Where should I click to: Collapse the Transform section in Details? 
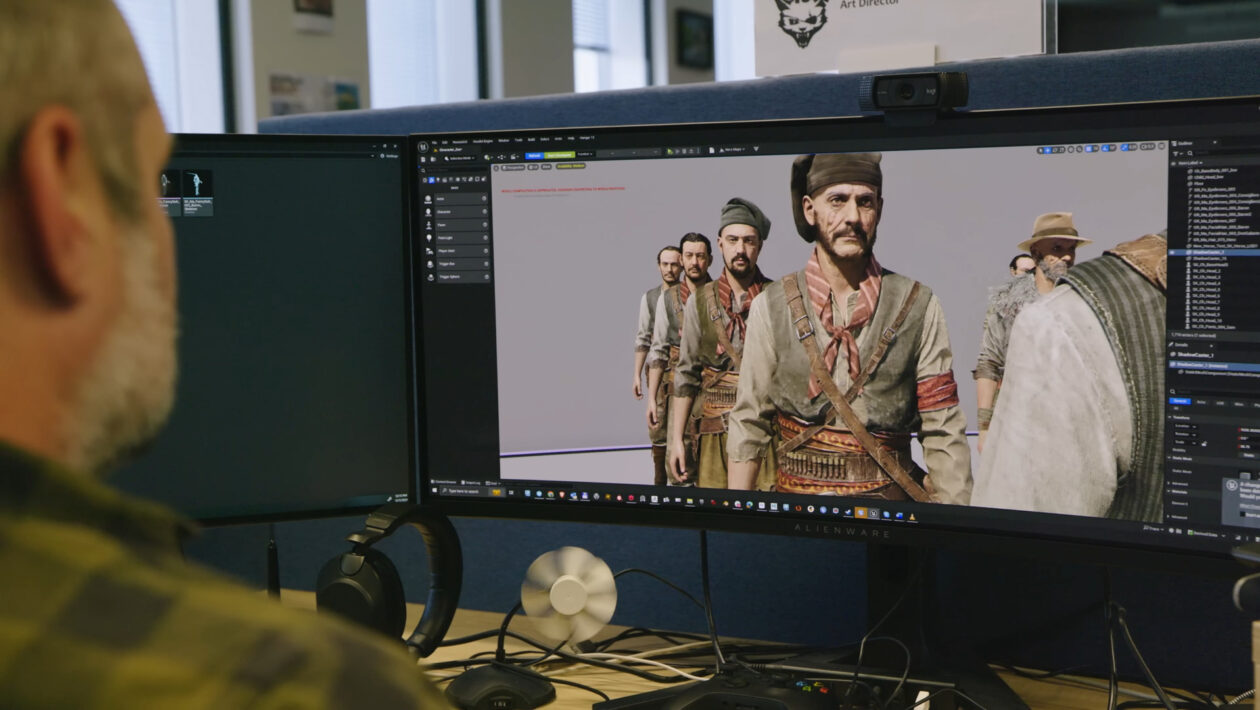1169,417
